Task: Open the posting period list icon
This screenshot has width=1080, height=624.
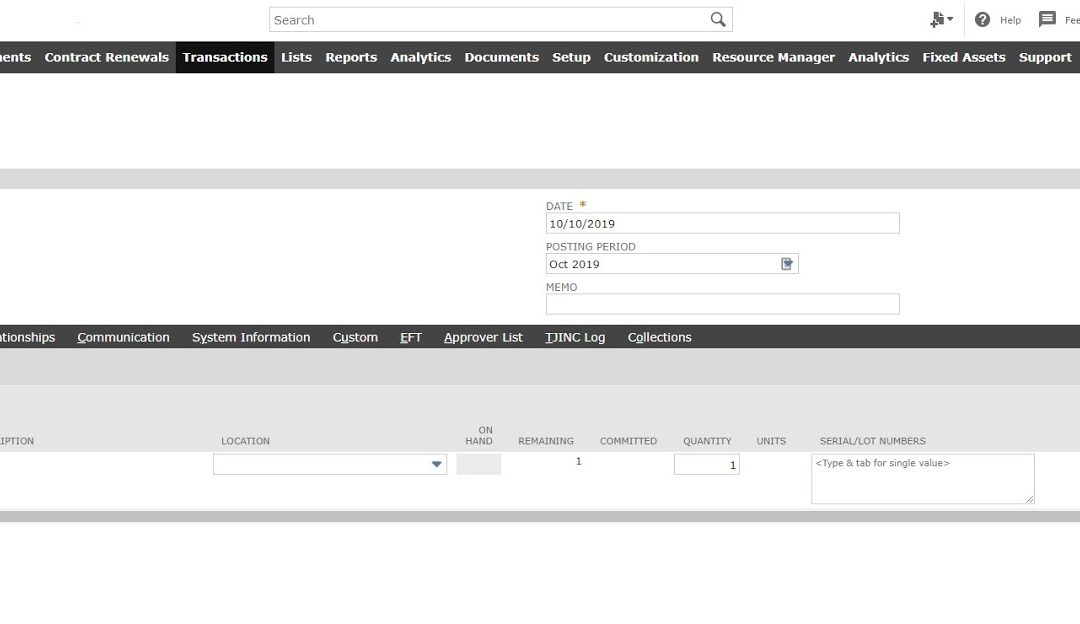Action: click(787, 264)
